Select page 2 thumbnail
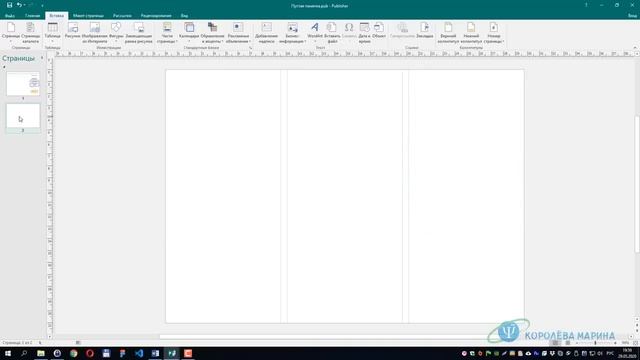Screen dimensions: 640x360 23,116
